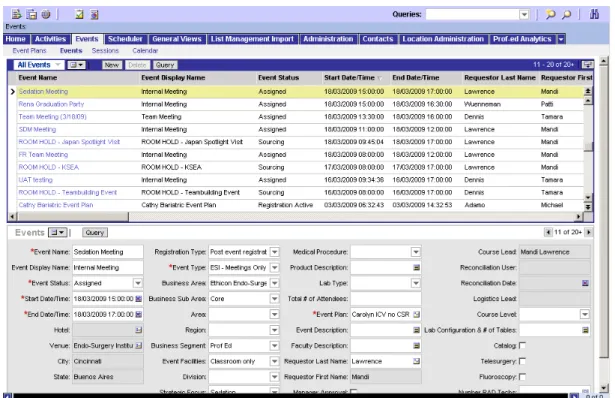Expand the Registration Type dropdown
This screenshot has height=398, width=615.
(275, 252)
